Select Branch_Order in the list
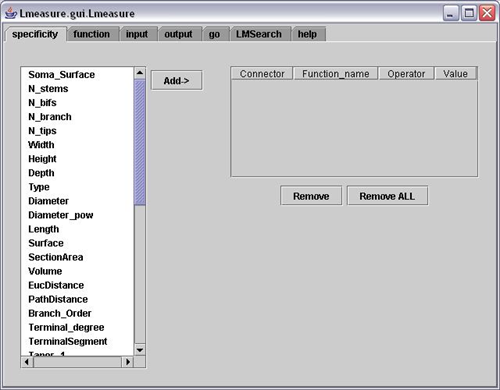 (x=77, y=313)
